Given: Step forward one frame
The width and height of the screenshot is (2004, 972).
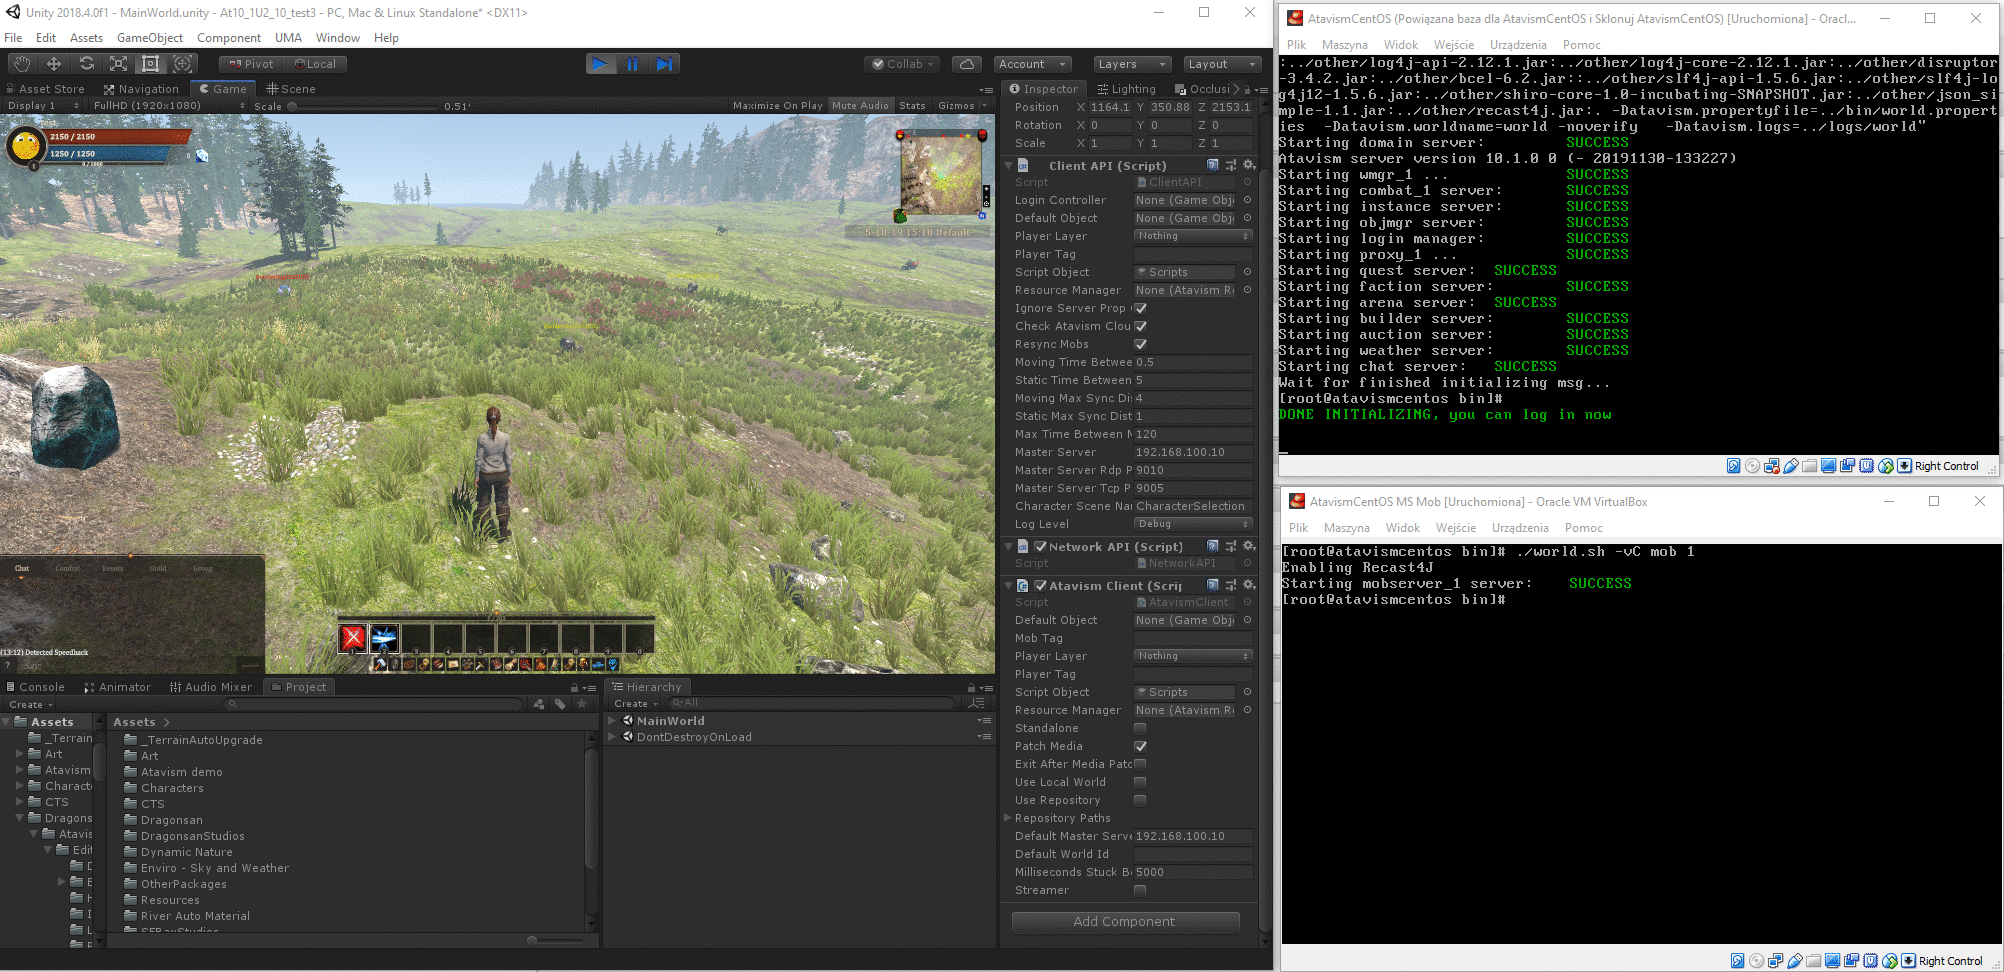Looking at the screenshot, I should tap(664, 64).
